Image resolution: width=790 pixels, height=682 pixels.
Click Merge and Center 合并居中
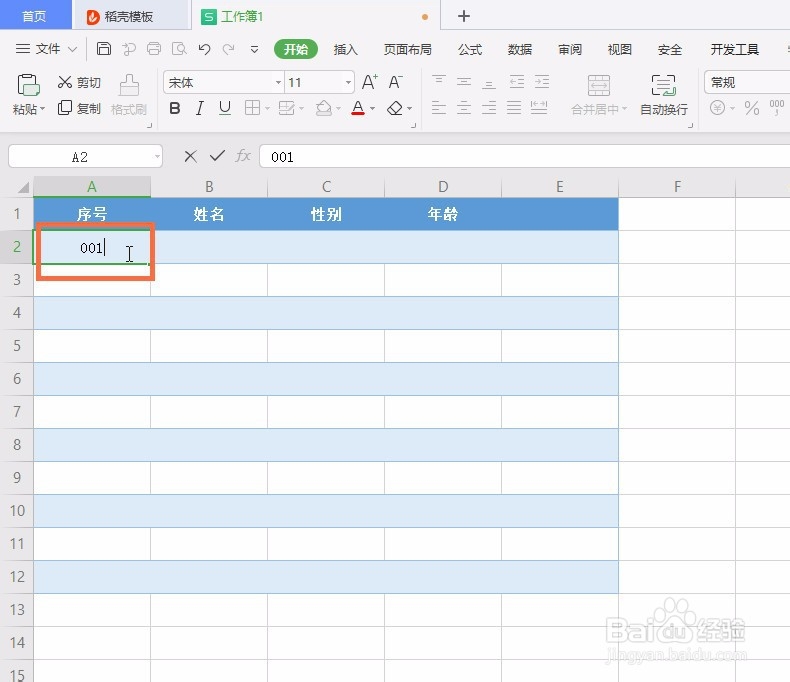pos(599,95)
